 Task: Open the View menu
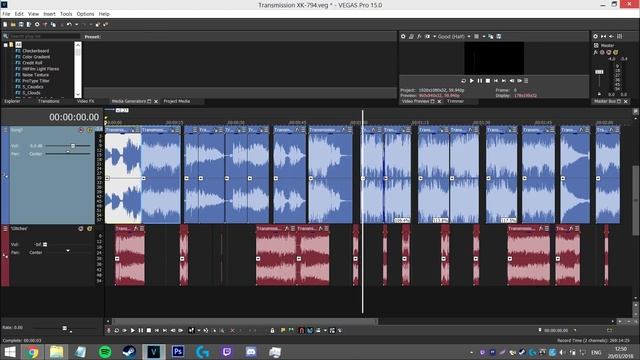[33, 14]
